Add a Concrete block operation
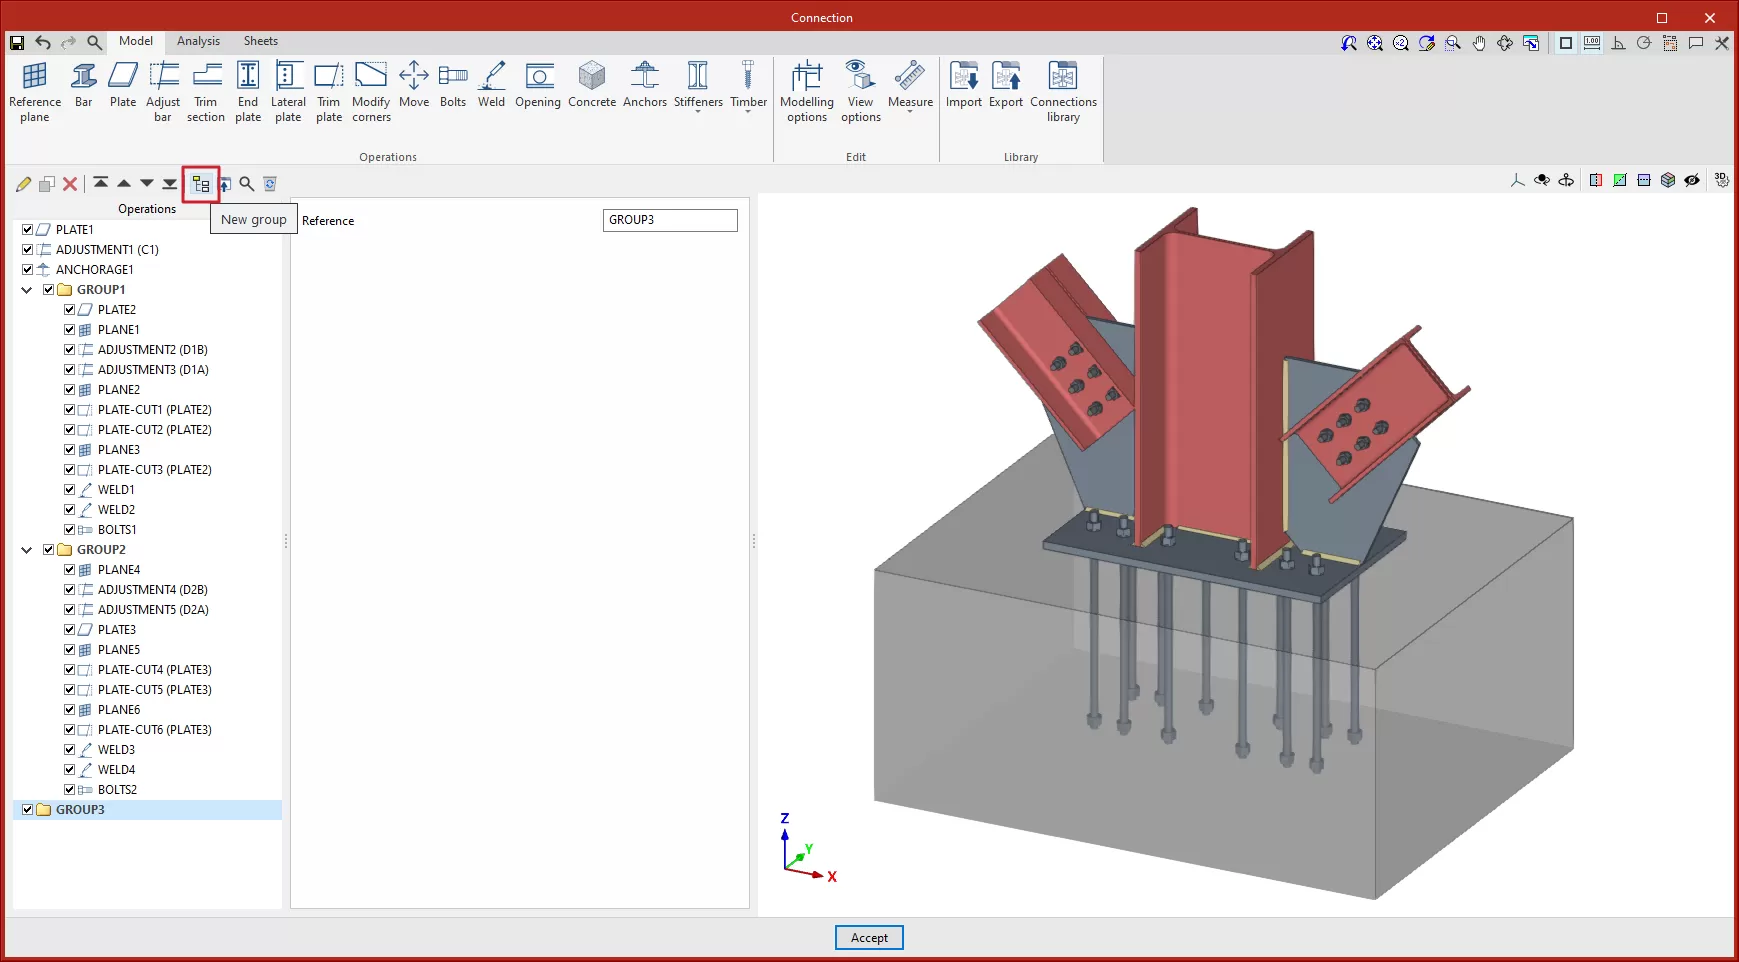Screen dimensions: 1739x962 coord(592,85)
